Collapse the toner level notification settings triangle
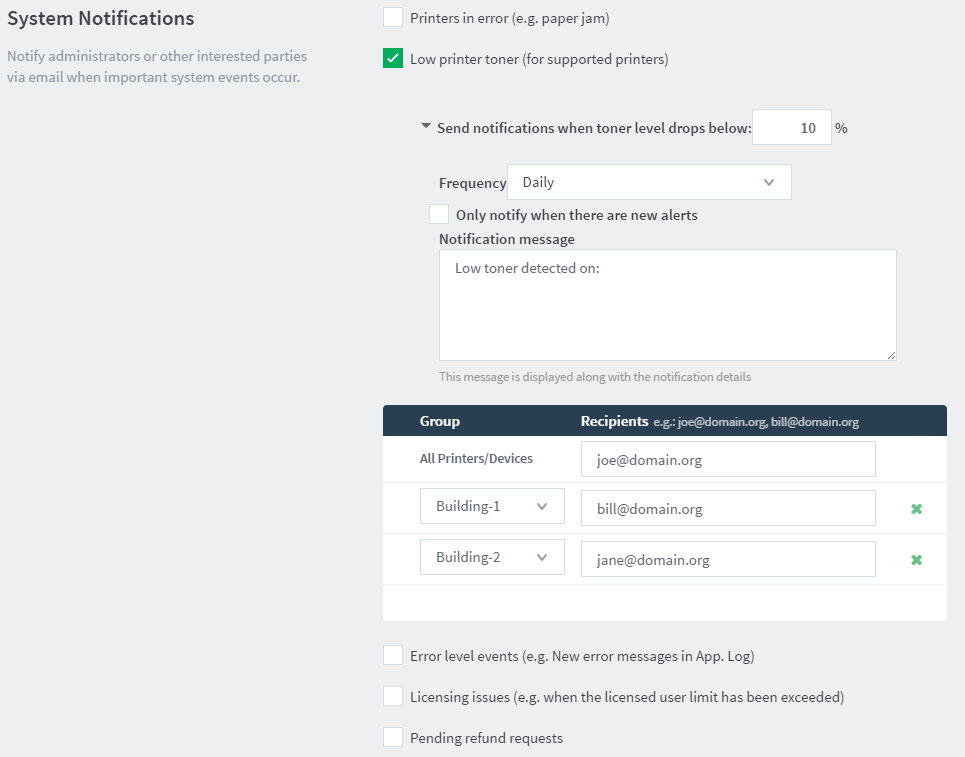Viewport: 965px width, 757px height. pos(425,126)
